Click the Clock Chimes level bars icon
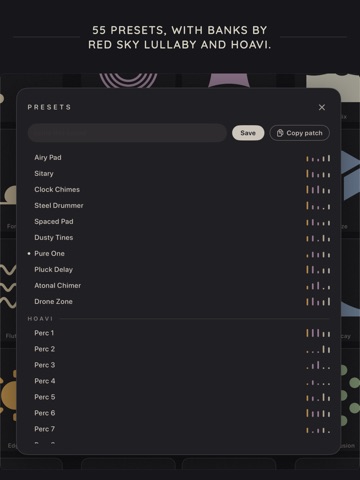 point(318,190)
